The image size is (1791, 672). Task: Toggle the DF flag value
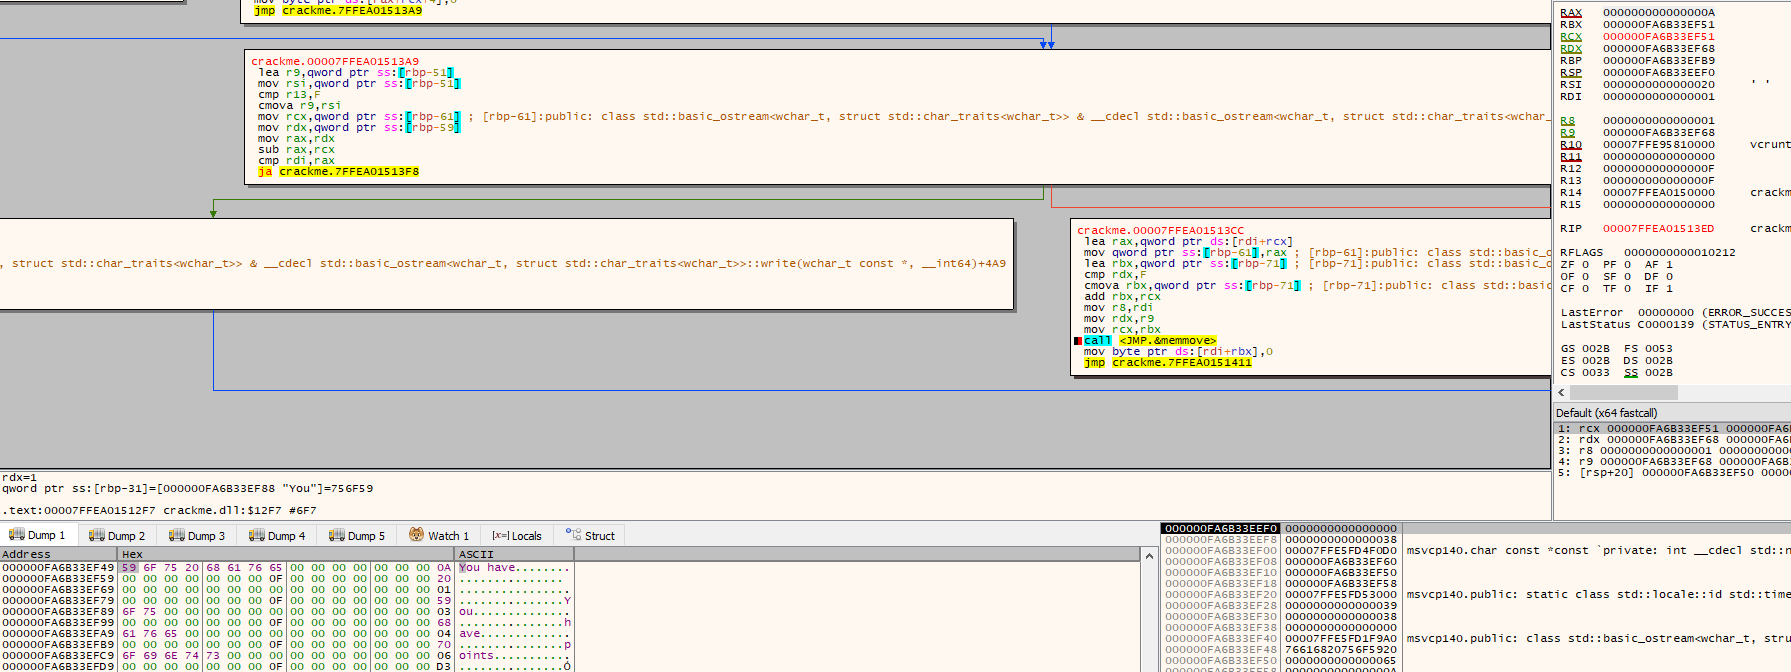tap(1669, 277)
